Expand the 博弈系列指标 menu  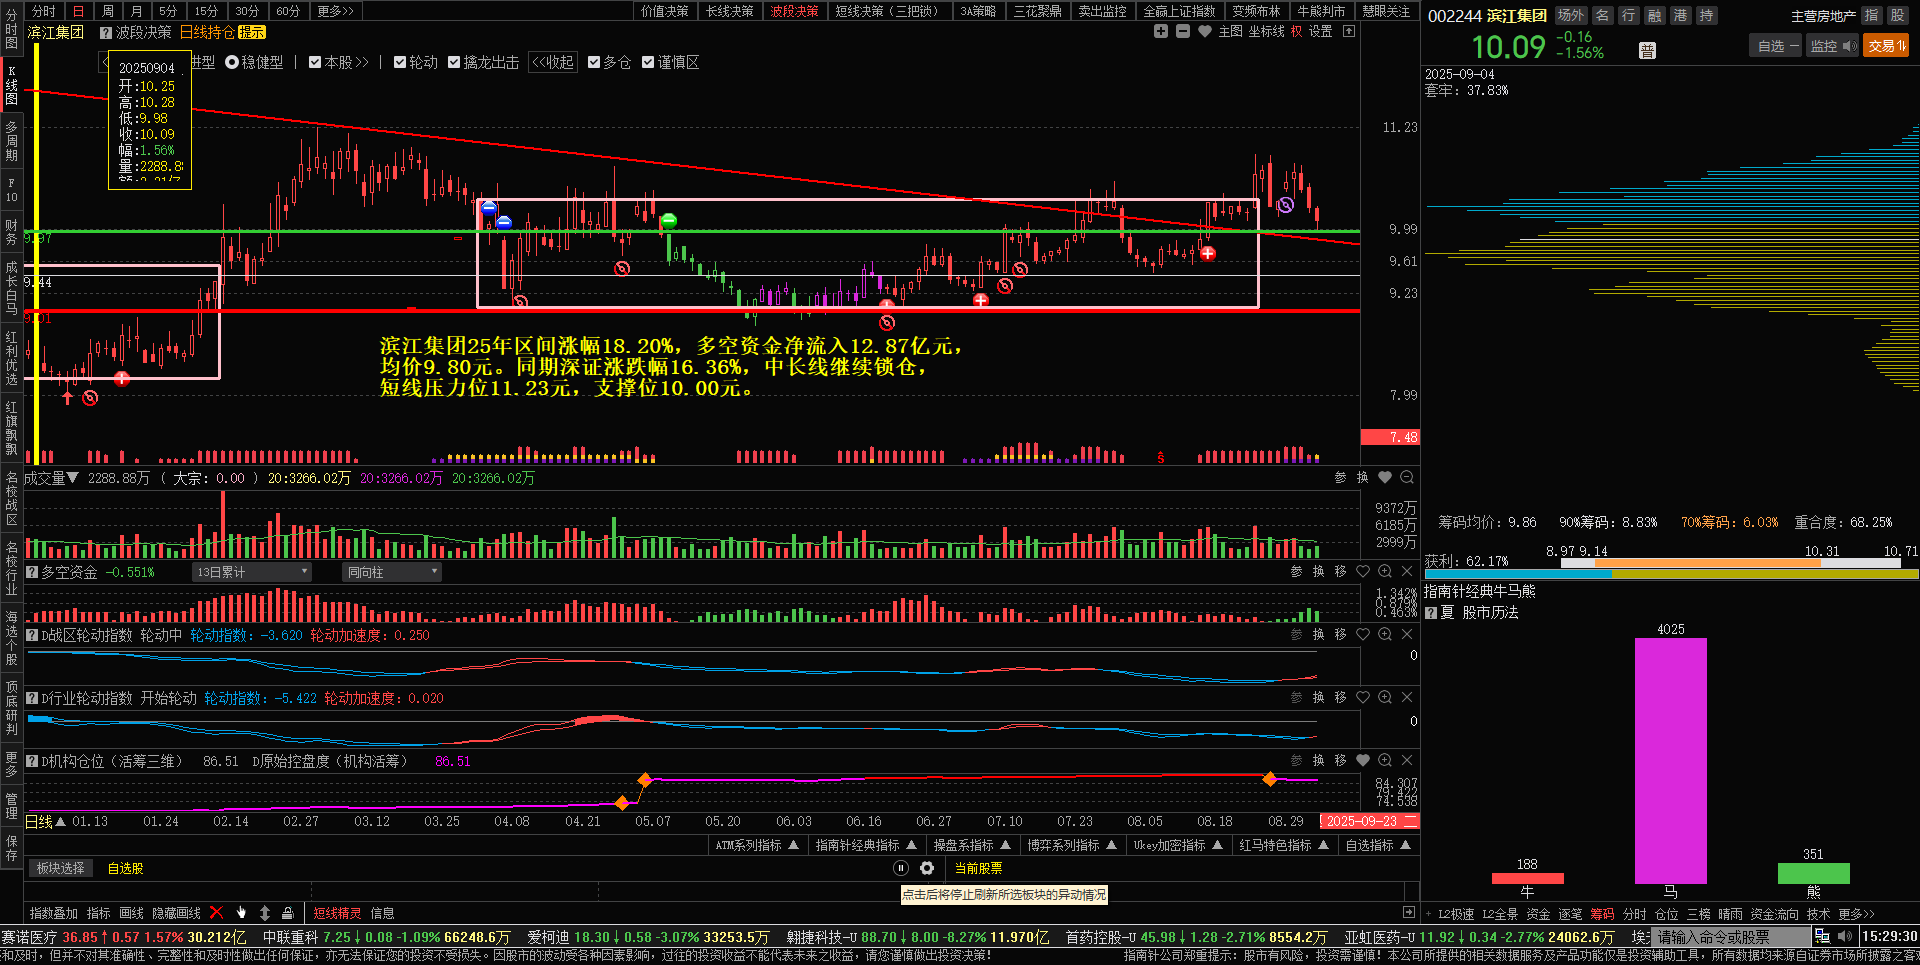click(1072, 845)
